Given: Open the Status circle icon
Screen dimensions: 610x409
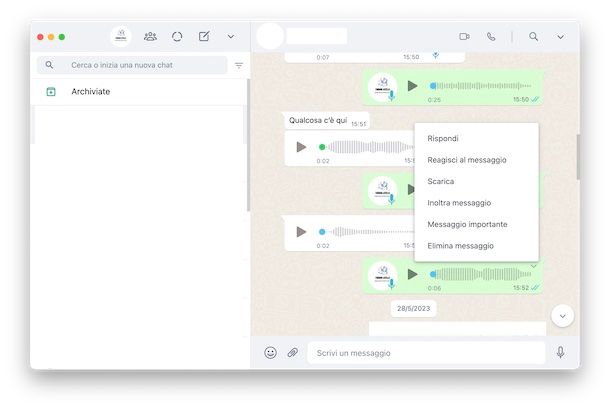Looking at the screenshot, I should 177,37.
